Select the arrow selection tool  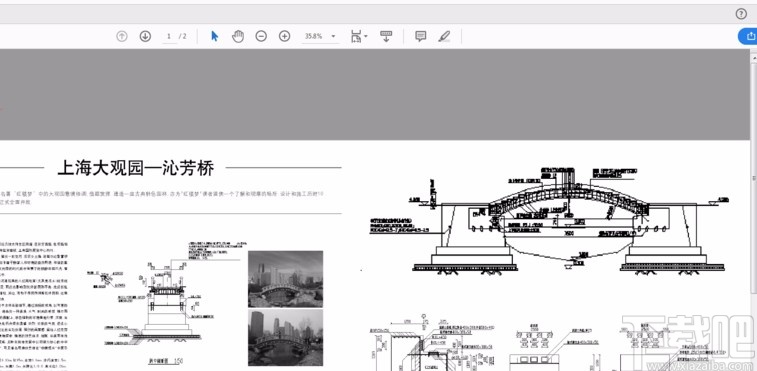click(x=215, y=36)
